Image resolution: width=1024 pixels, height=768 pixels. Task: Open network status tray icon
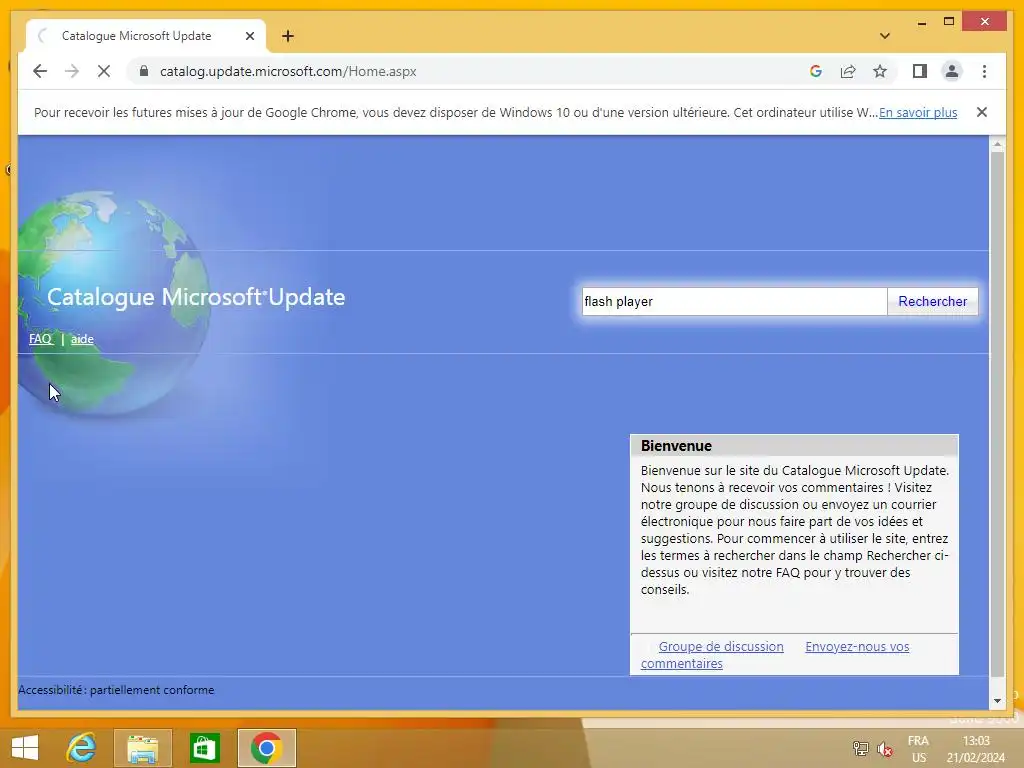point(861,748)
